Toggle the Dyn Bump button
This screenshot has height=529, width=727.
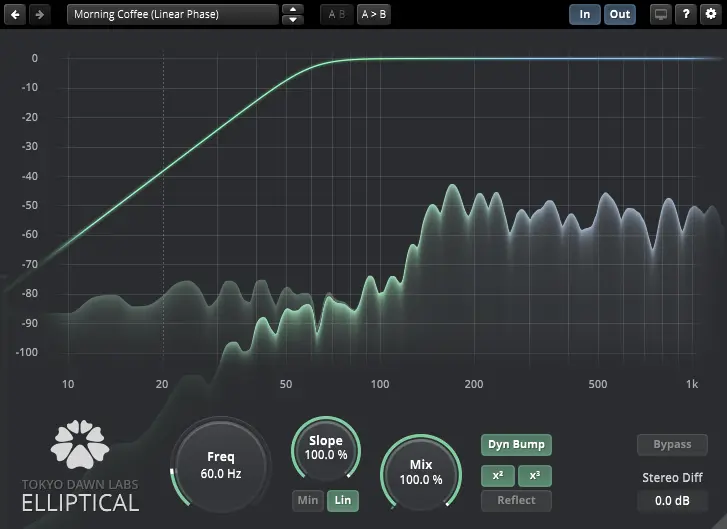[x=516, y=445]
